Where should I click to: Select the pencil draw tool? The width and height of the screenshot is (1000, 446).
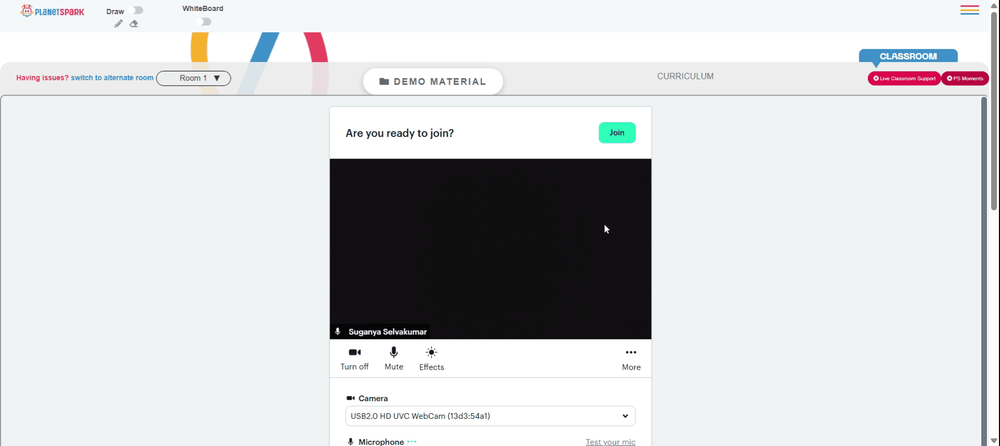pos(118,24)
